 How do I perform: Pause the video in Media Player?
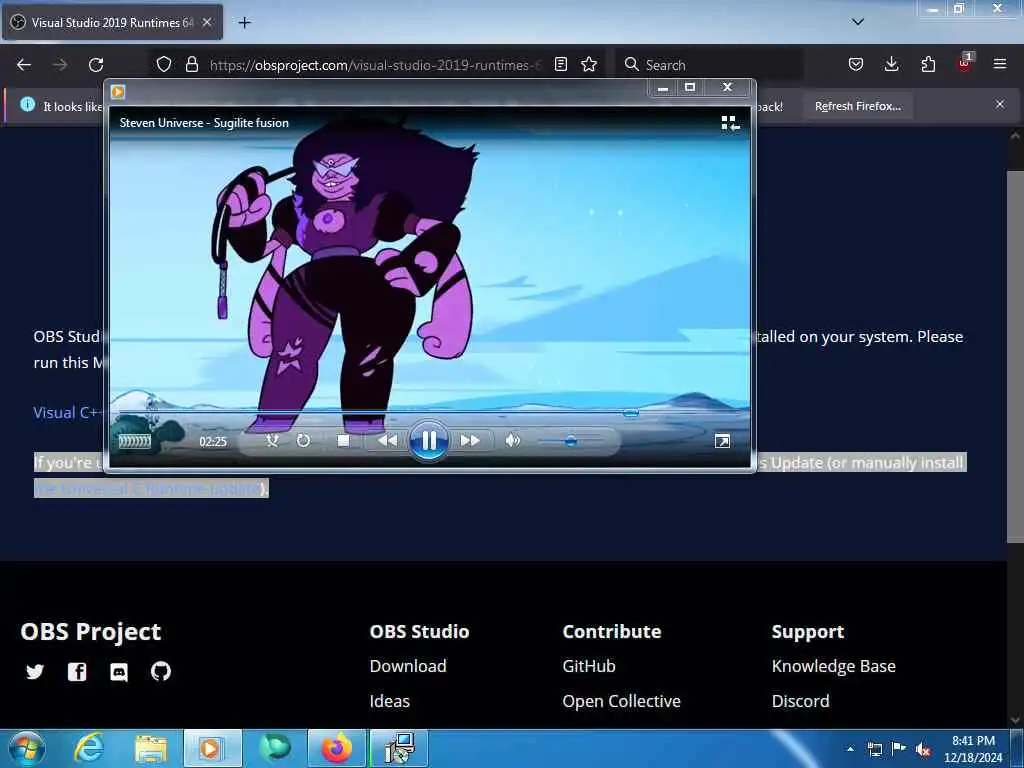tap(428, 440)
